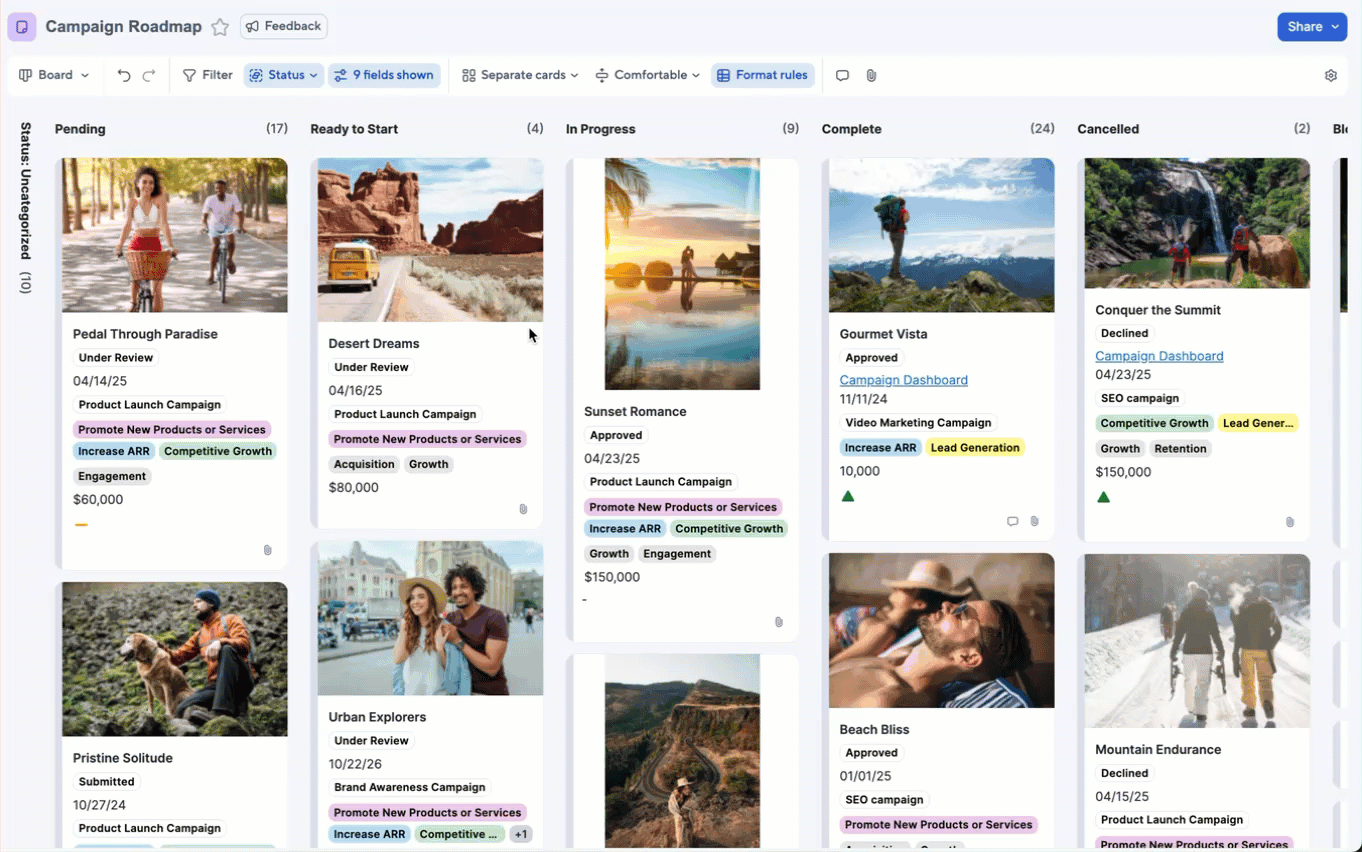The image size is (1362, 852).
Task: Expand the Status: Uncategorized collapsed column
Action: click(26, 208)
